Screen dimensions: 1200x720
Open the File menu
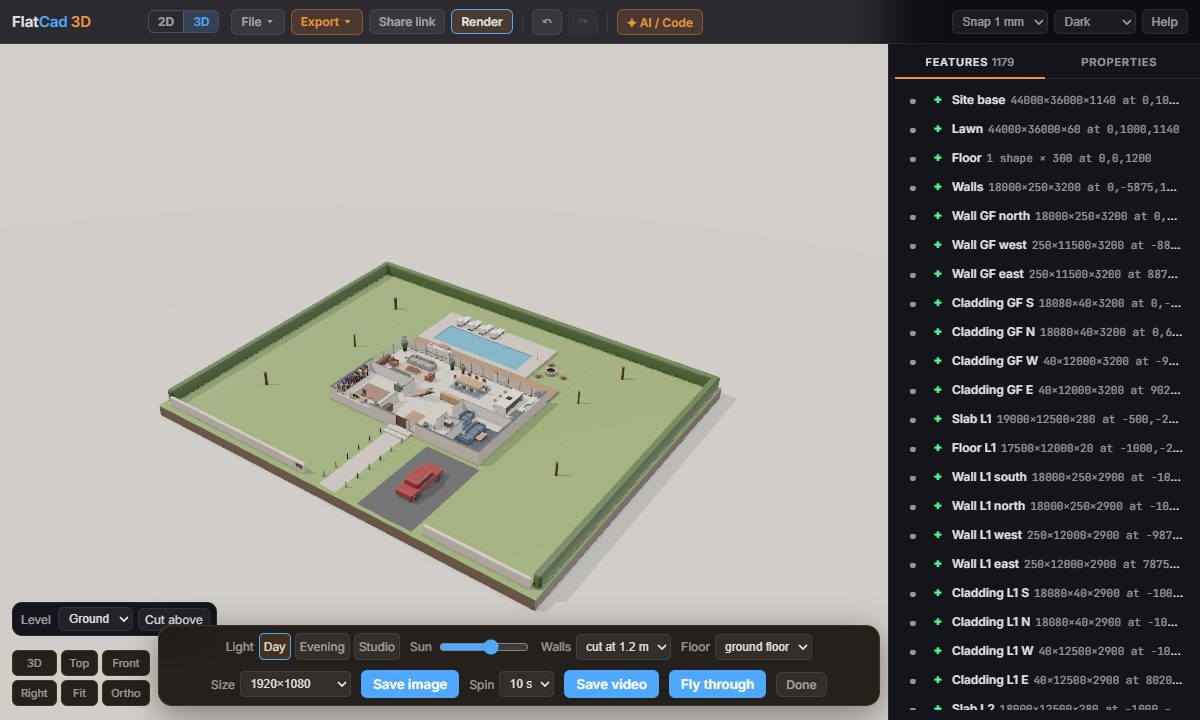[x=258, y=22]
